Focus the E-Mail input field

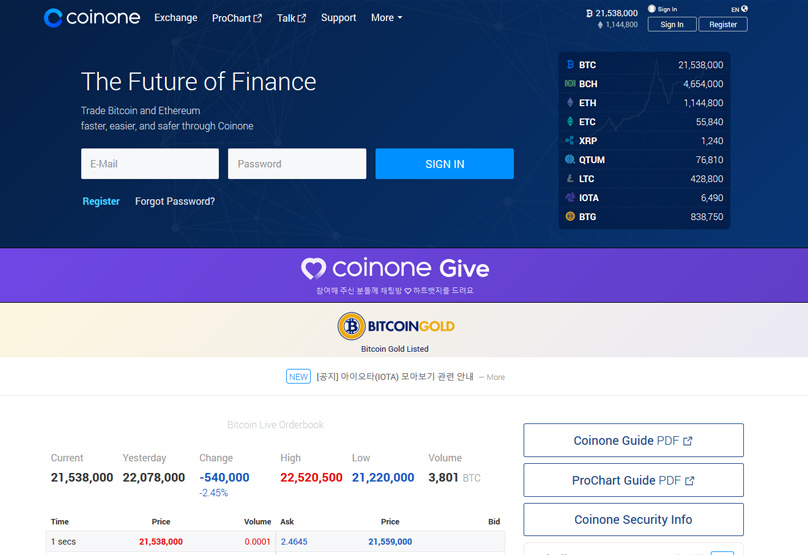click(x=150, y=164)
